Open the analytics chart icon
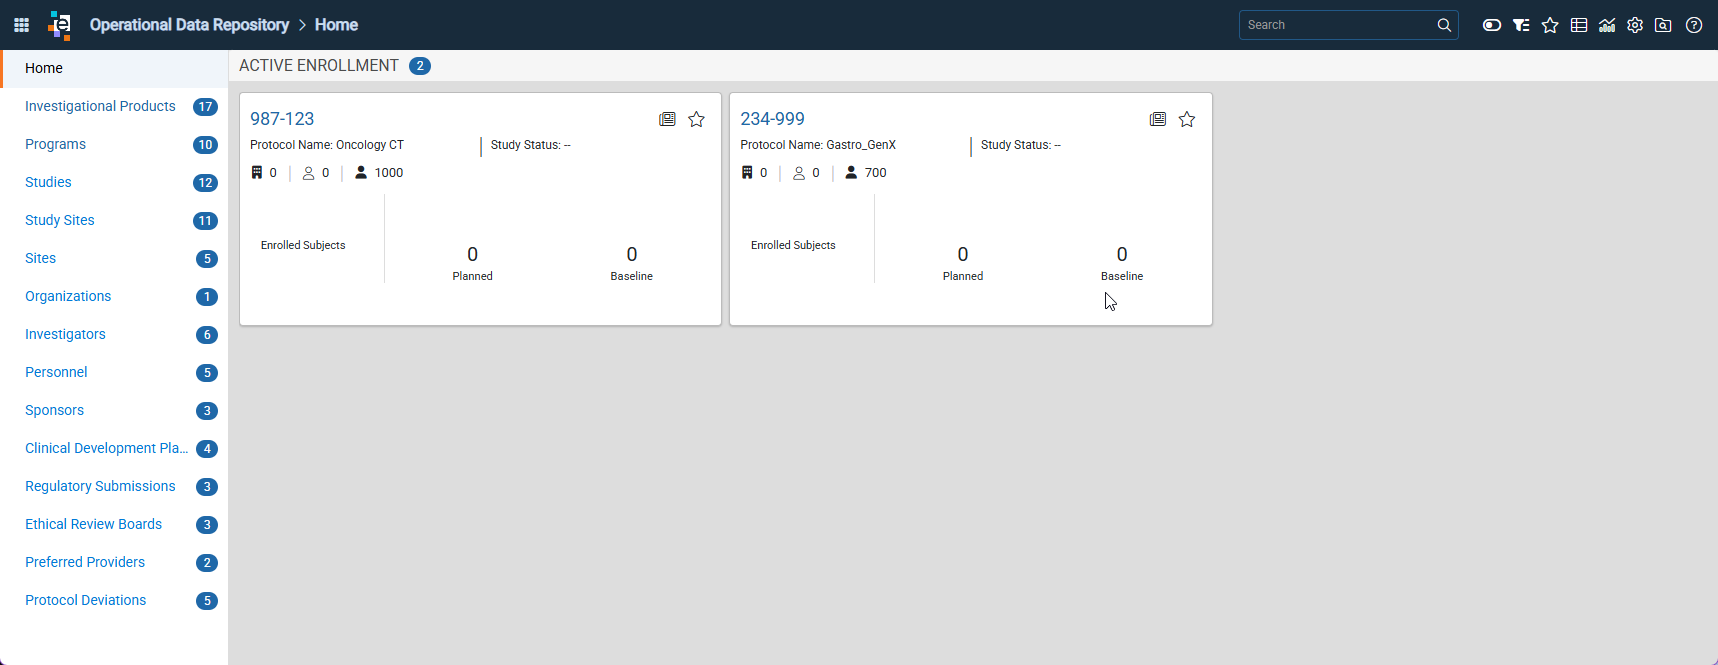This screenshot has height=665, width=1718. point(1607,25)
